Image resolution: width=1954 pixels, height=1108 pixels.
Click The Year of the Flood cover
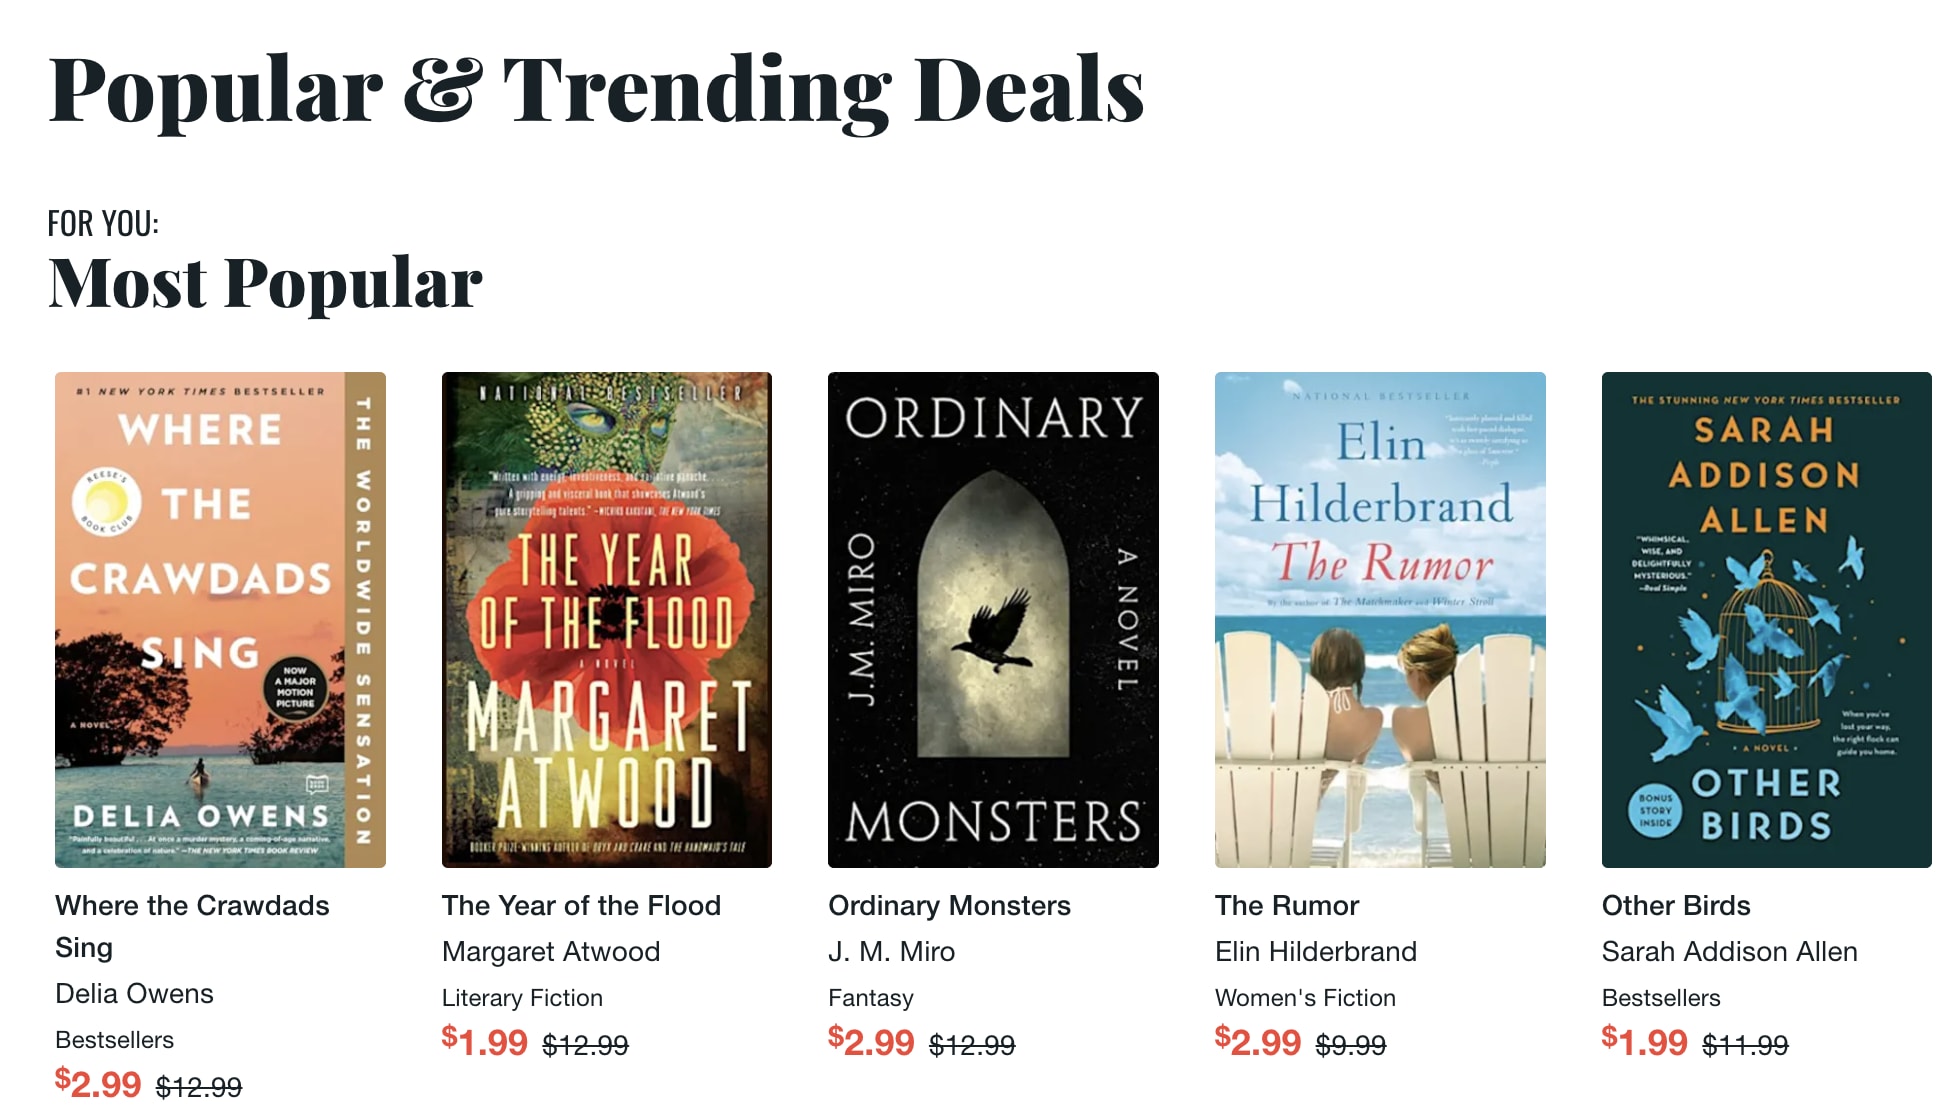click(606, 619)
